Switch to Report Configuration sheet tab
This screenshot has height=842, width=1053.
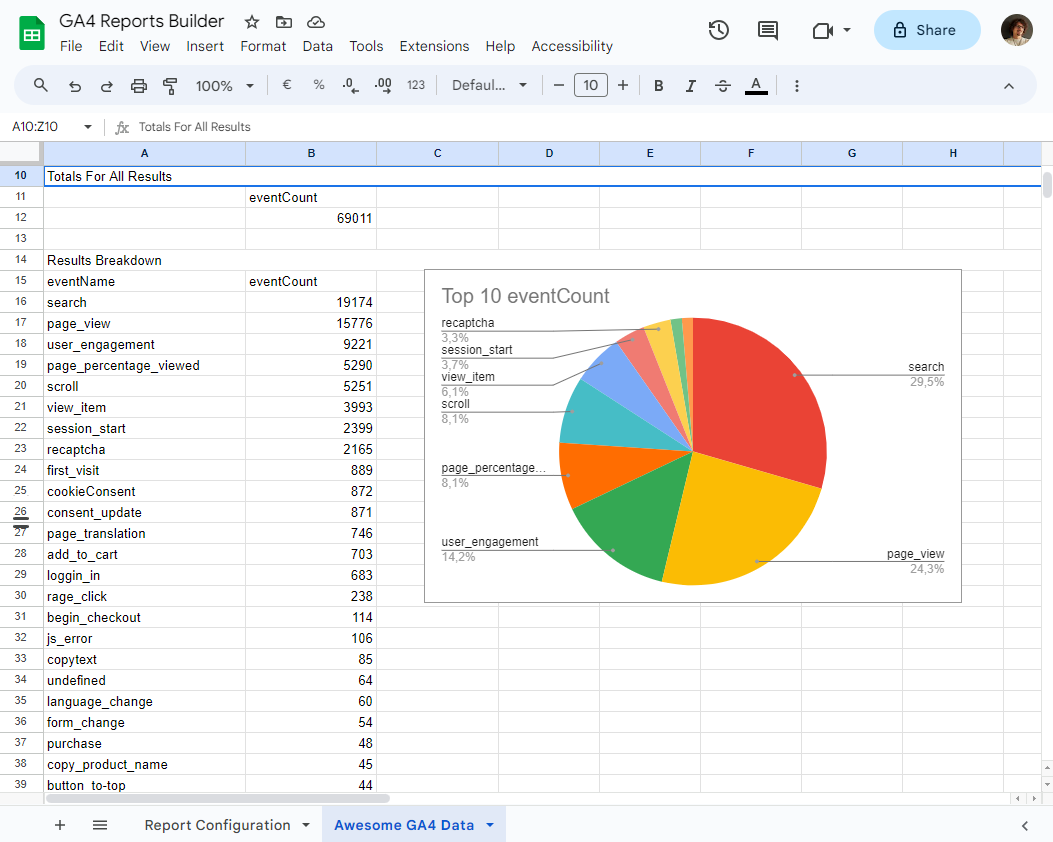tap(217, 825)
